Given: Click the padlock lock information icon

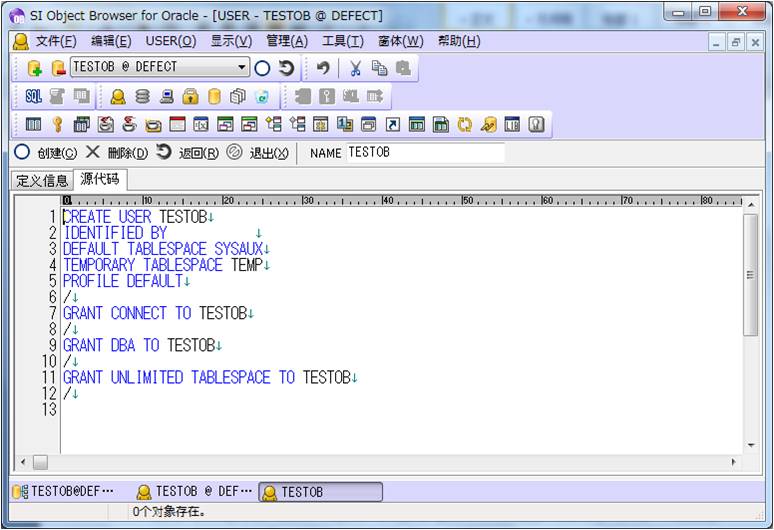Looking at the screenshot, I should 190,96.
